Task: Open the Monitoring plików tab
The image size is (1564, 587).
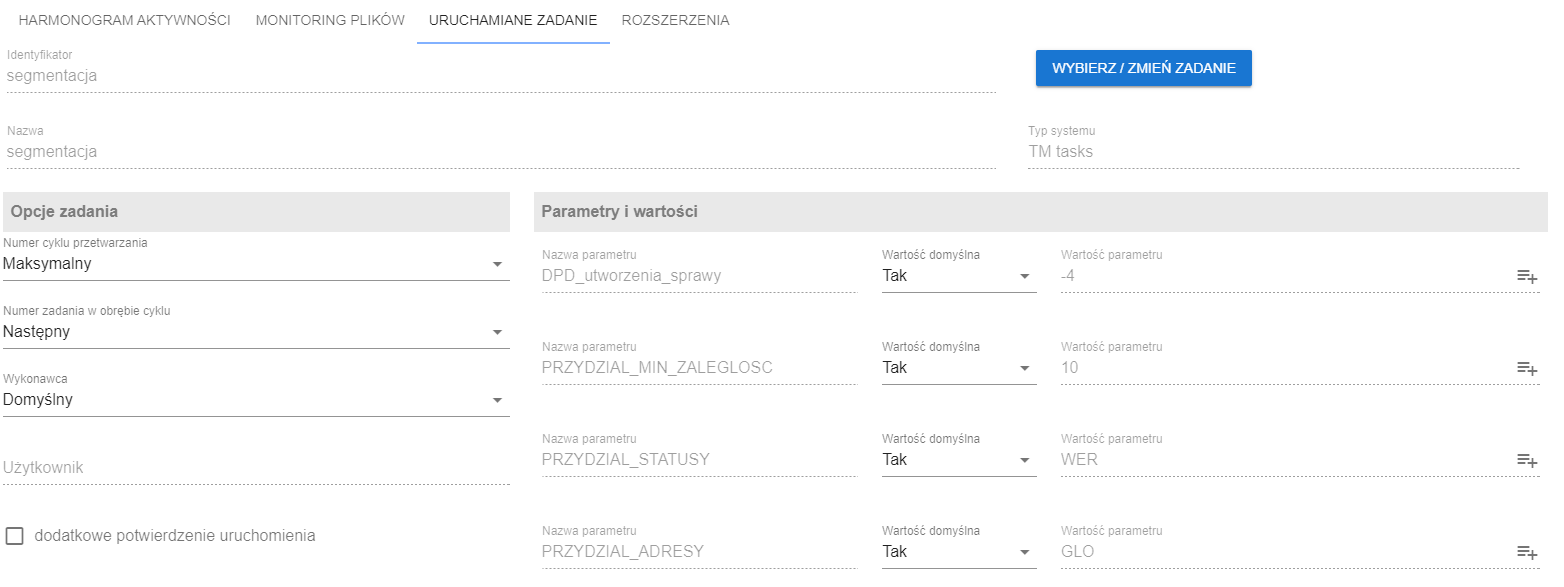Action: point(330,20)
